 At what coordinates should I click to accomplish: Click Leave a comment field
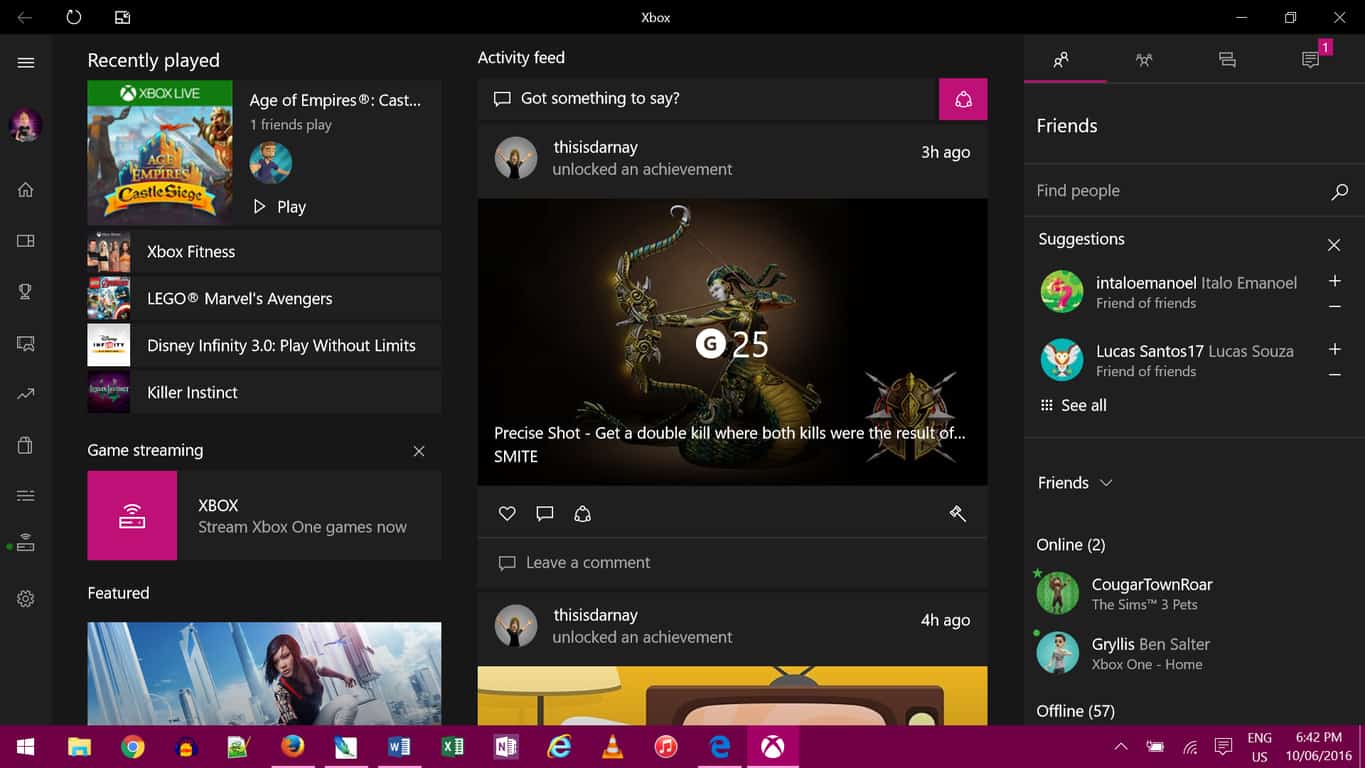click(x=732, y=563)
